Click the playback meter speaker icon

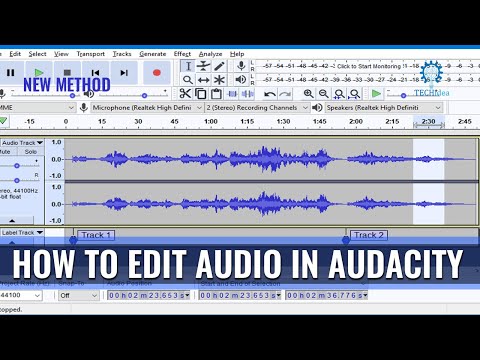241,80
